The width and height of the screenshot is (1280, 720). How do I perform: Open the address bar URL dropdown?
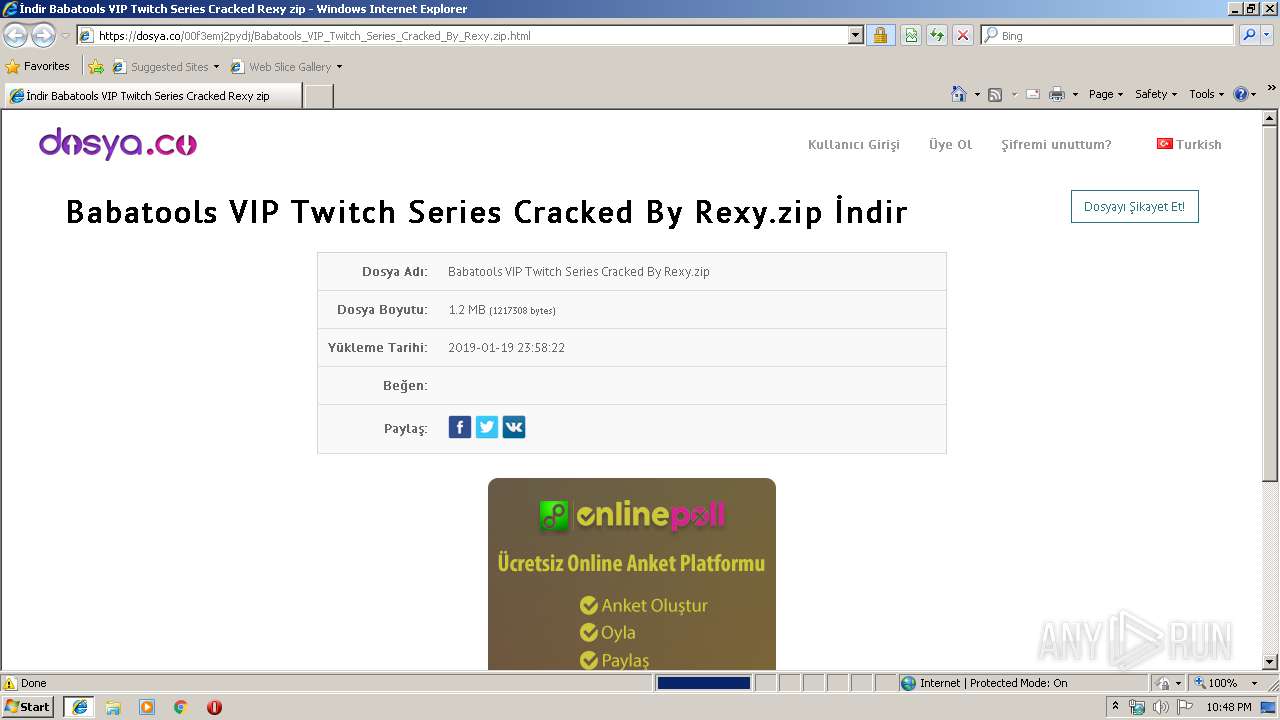tap(856, 36)
